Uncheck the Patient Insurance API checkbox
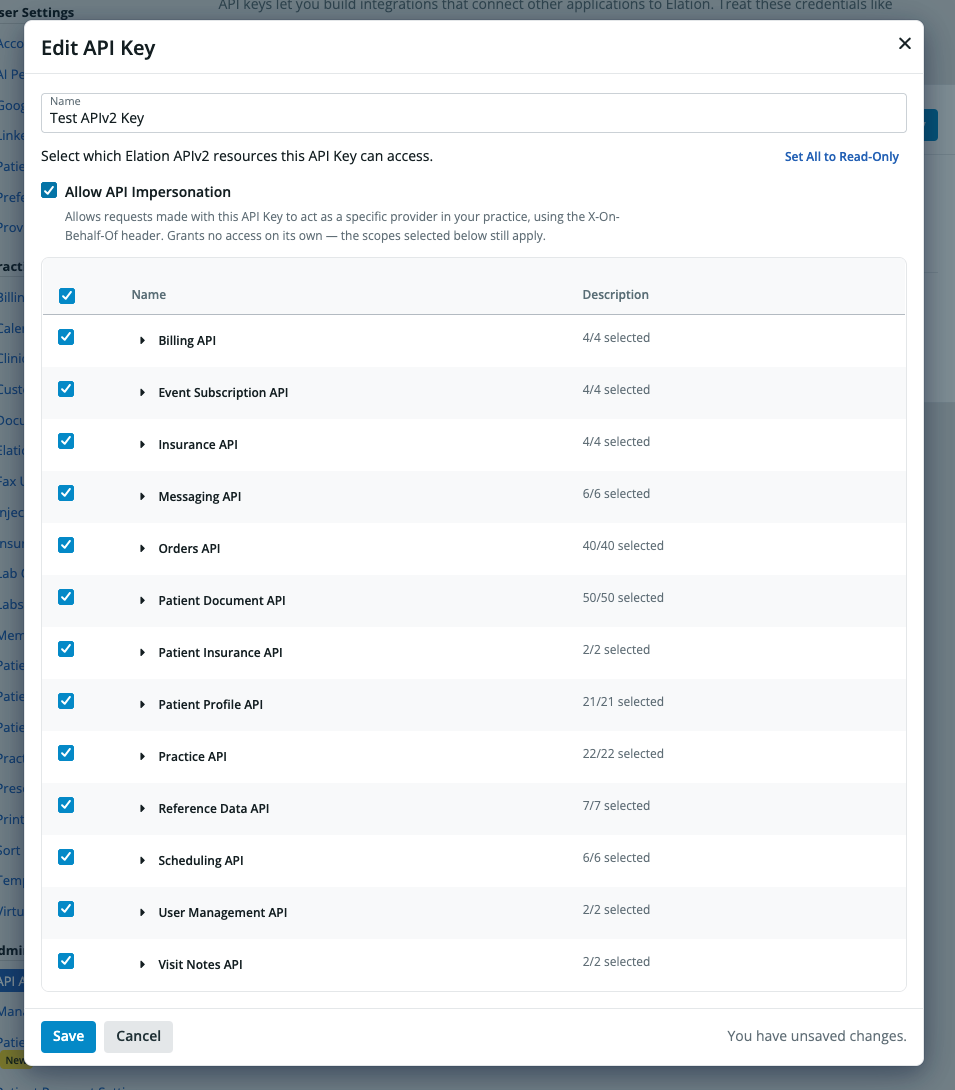The image size is (955, 1090). pos(66,649)
